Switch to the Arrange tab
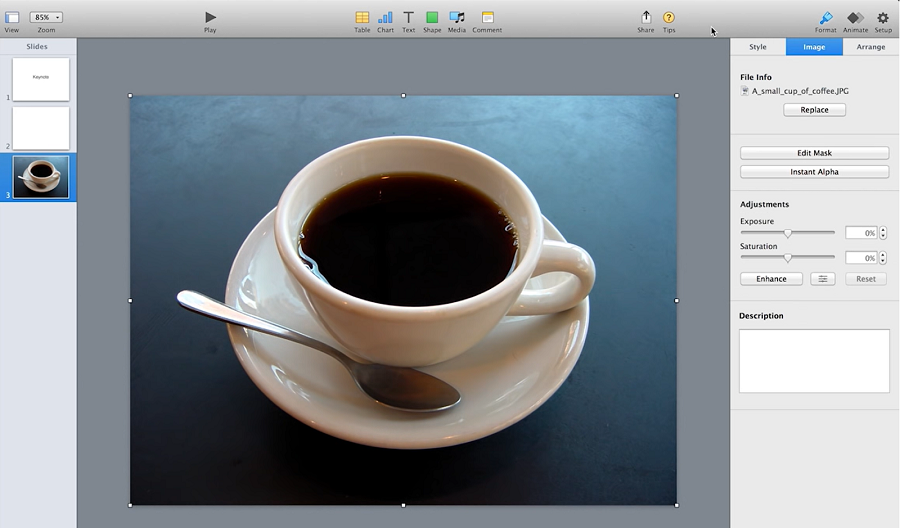Screen dimensions: 900x528 coord(870,47)
